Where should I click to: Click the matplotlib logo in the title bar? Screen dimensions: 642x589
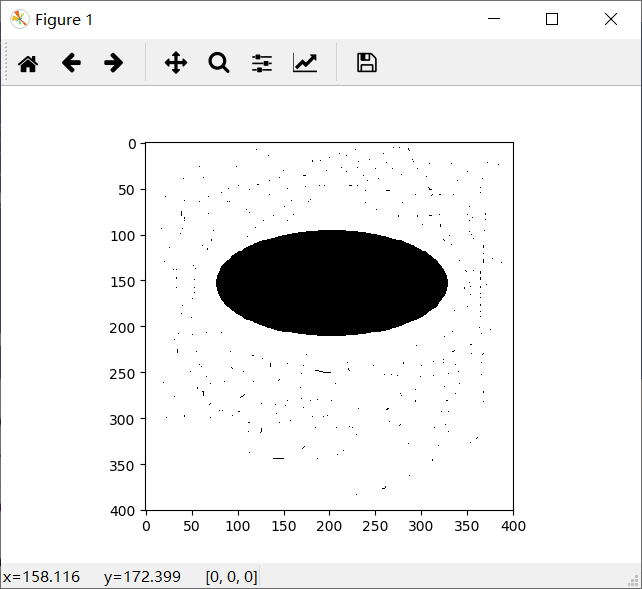(x=19, y=19)
